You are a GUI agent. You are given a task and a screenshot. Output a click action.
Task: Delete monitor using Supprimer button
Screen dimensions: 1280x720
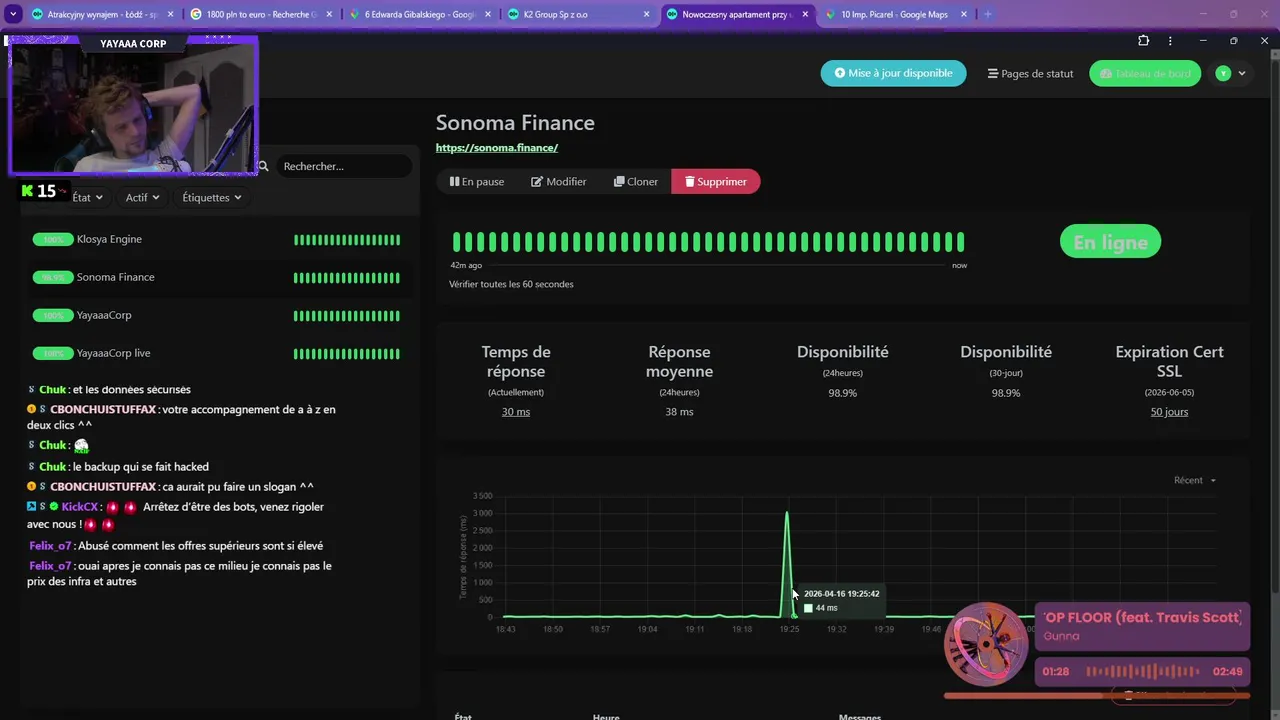click(715, 182)
